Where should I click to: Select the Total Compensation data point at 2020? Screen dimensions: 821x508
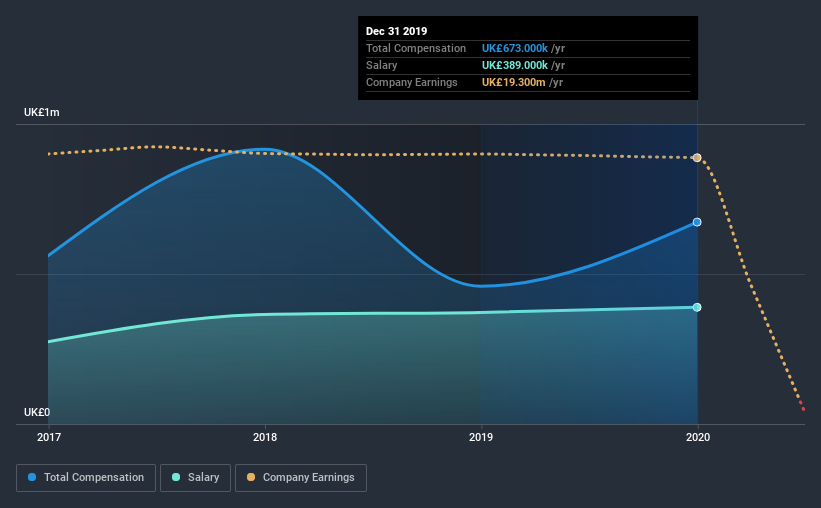(x=697, y=222)
